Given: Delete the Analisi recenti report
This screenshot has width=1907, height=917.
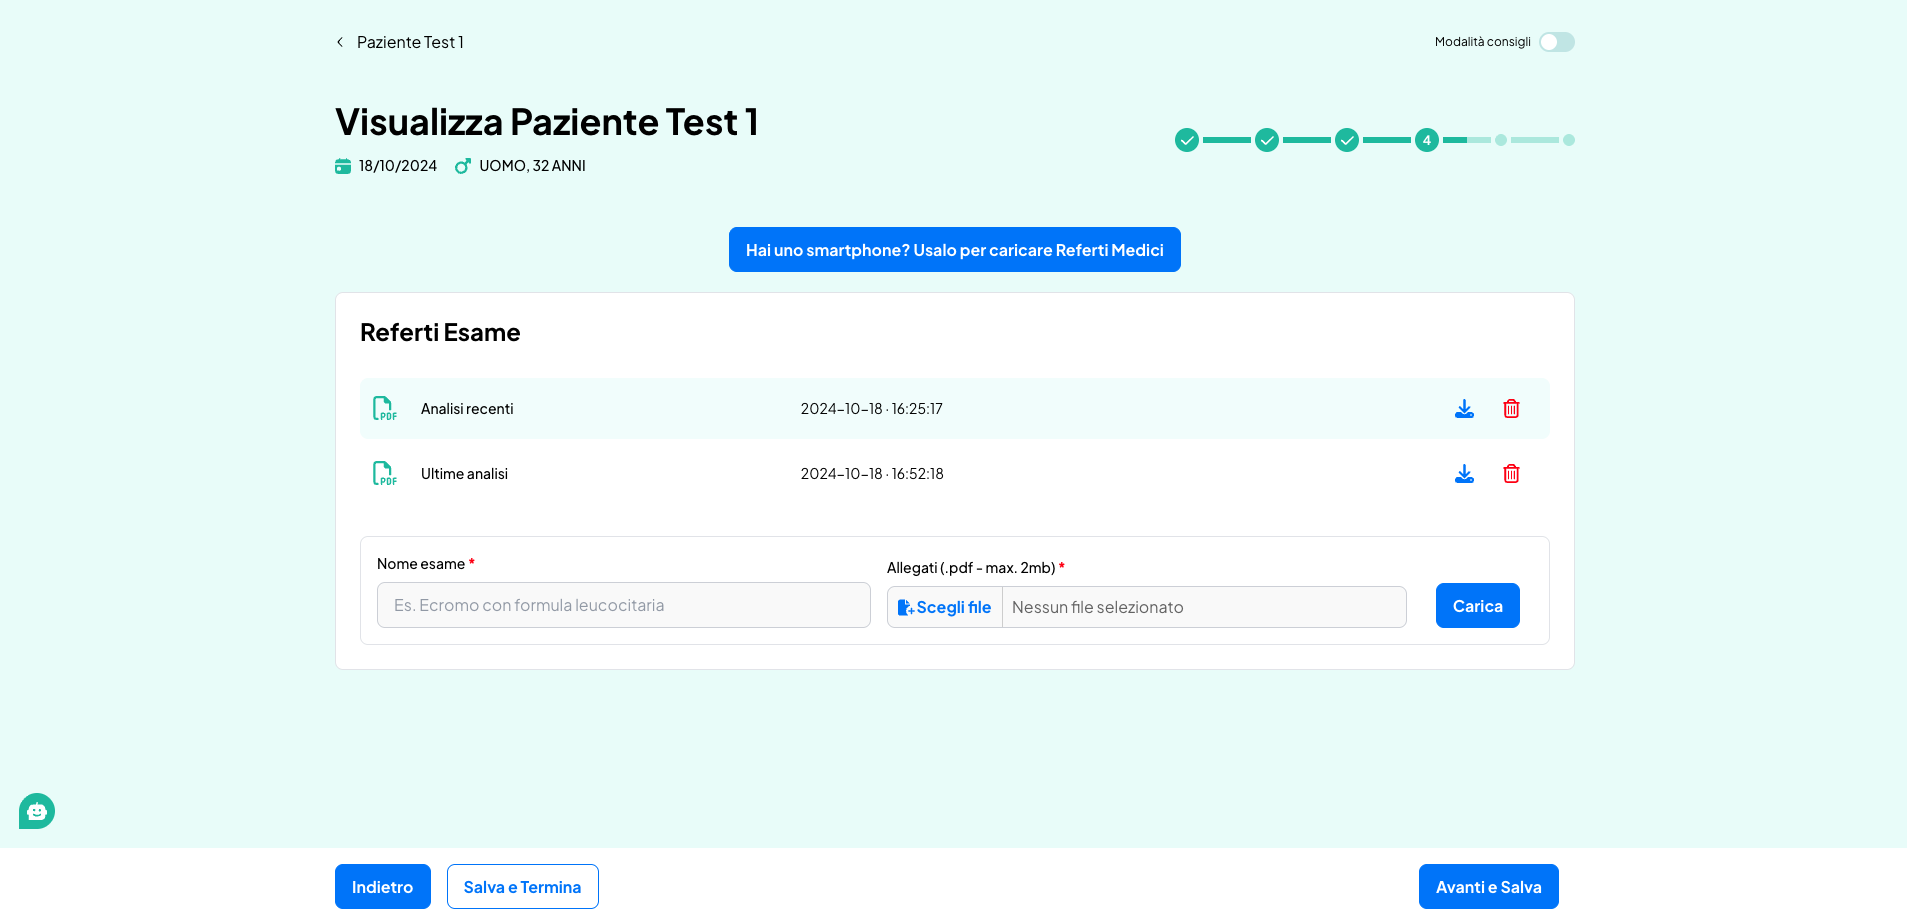Looking at the screenshot, I should coord(1511,409).
